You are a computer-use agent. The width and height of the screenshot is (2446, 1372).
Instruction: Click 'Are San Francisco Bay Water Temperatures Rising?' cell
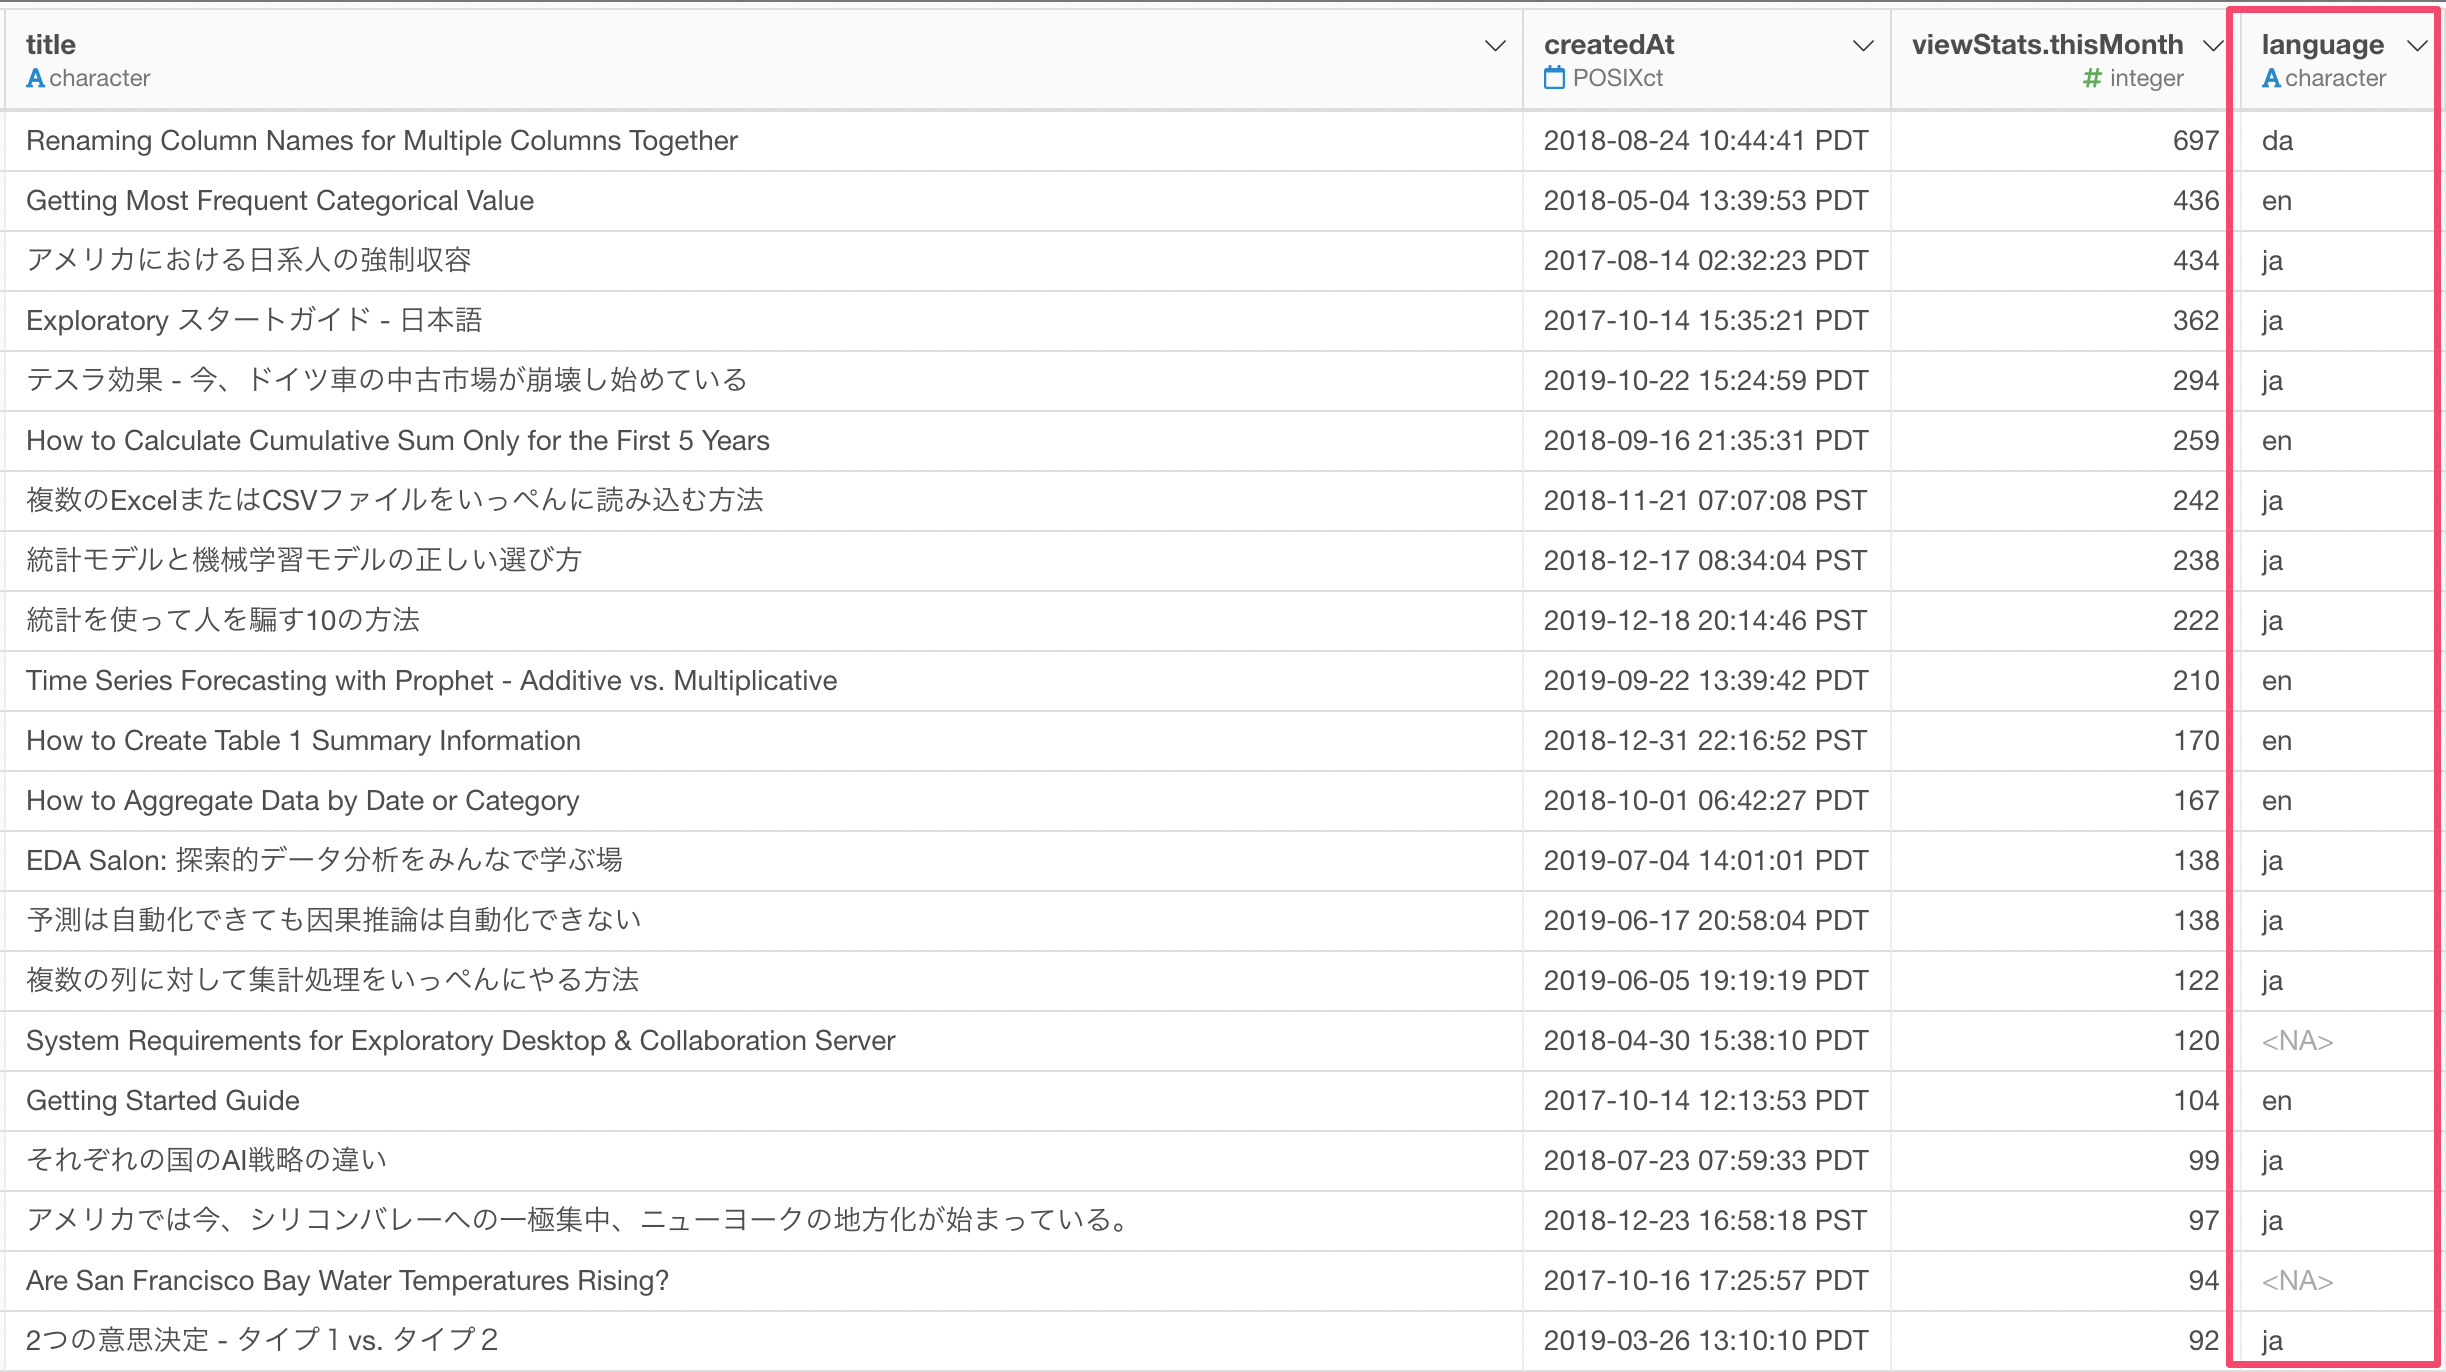(347, 1281)
